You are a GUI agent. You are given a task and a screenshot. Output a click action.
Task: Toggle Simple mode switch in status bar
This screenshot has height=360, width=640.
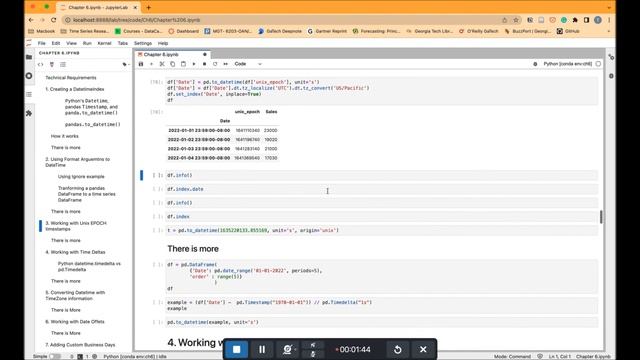tap(55, 356)
